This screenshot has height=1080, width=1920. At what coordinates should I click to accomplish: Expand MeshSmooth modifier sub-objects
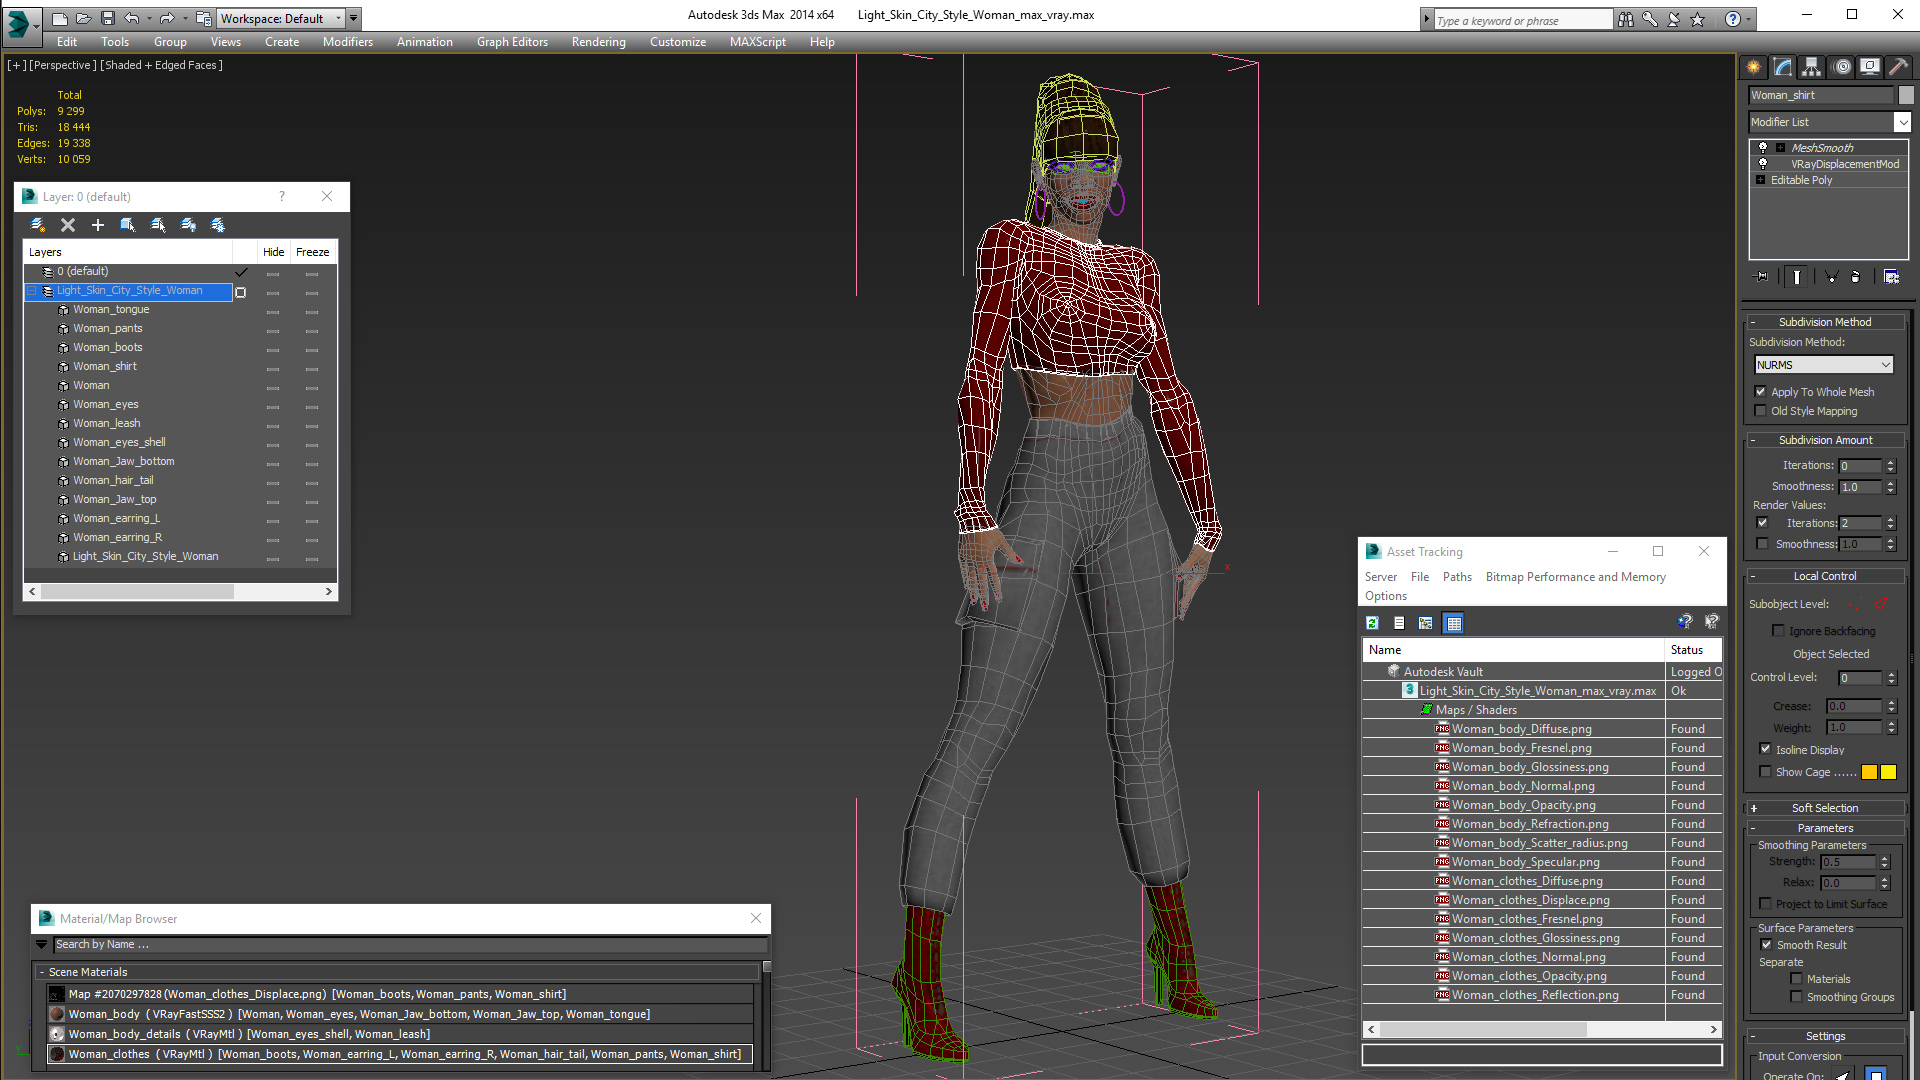1781,148
